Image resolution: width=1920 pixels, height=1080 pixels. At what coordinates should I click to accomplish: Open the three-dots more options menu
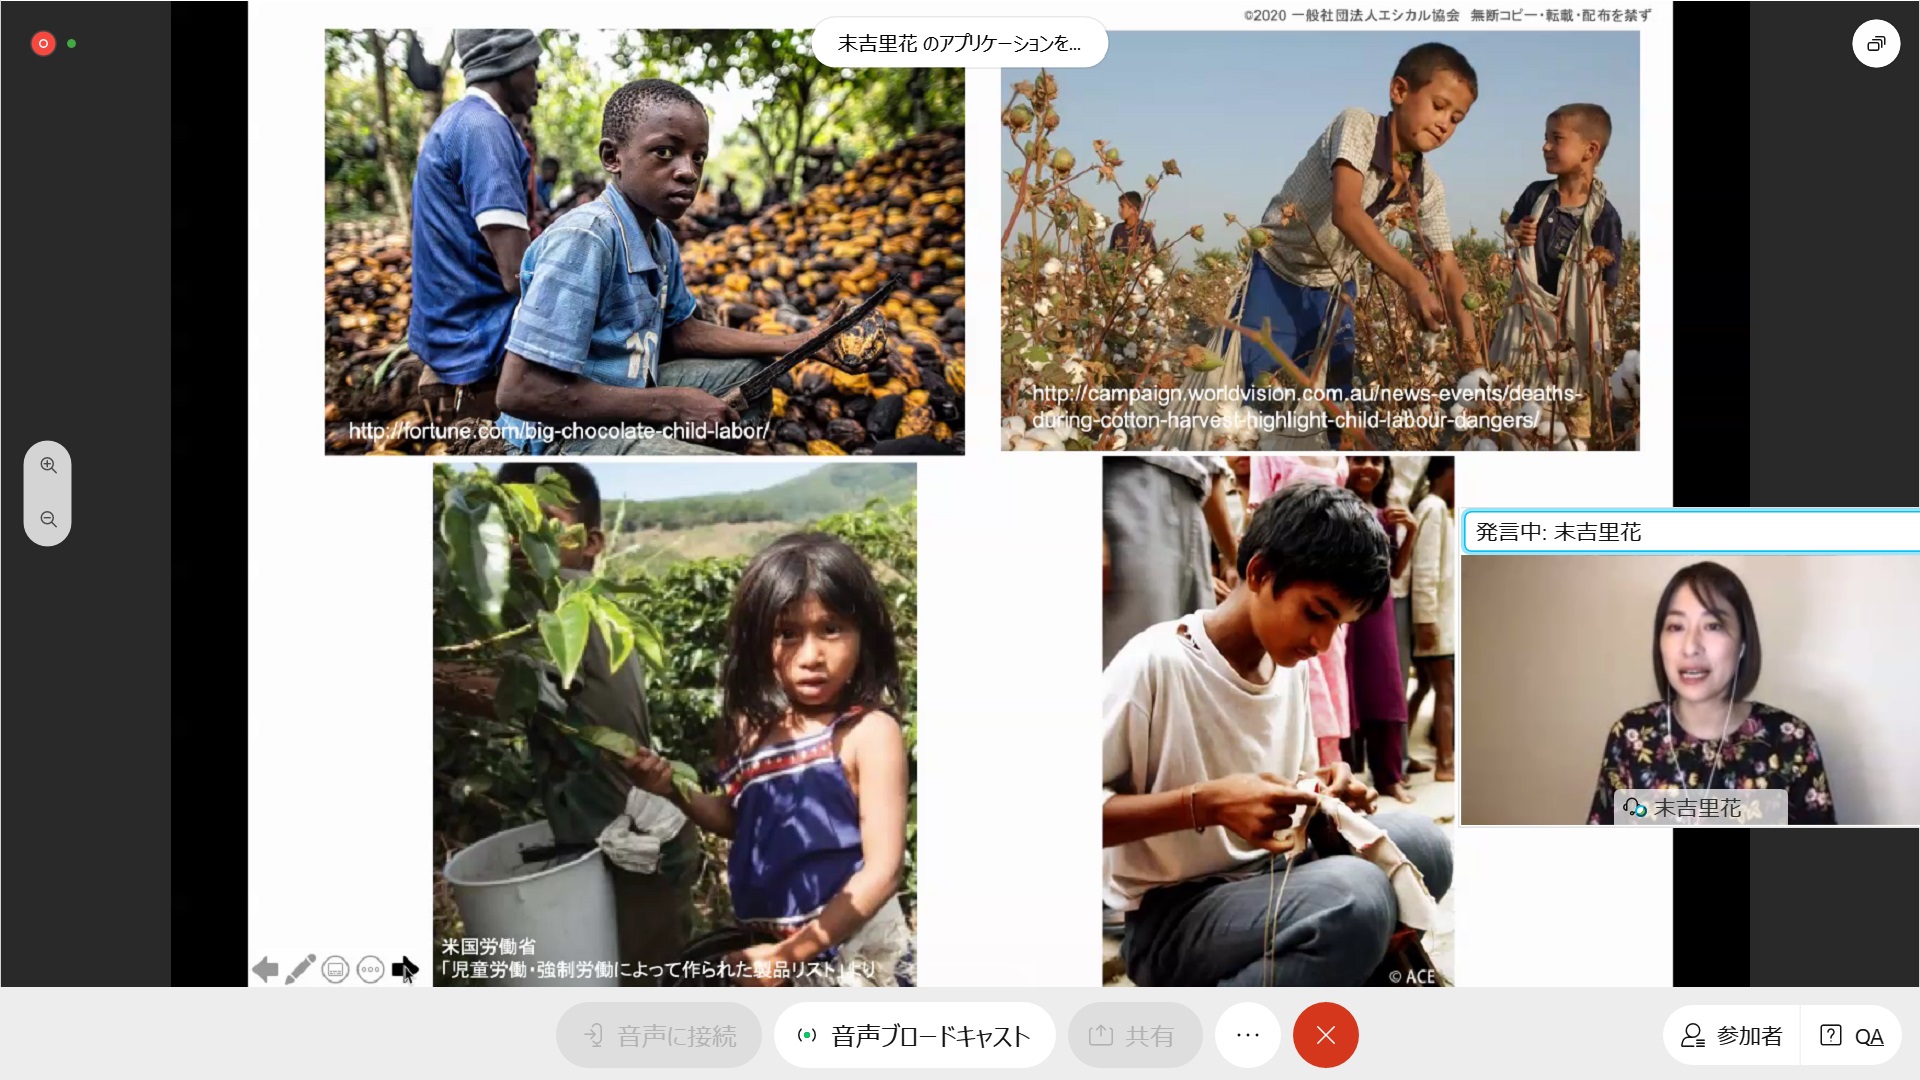[1248, 1036]
